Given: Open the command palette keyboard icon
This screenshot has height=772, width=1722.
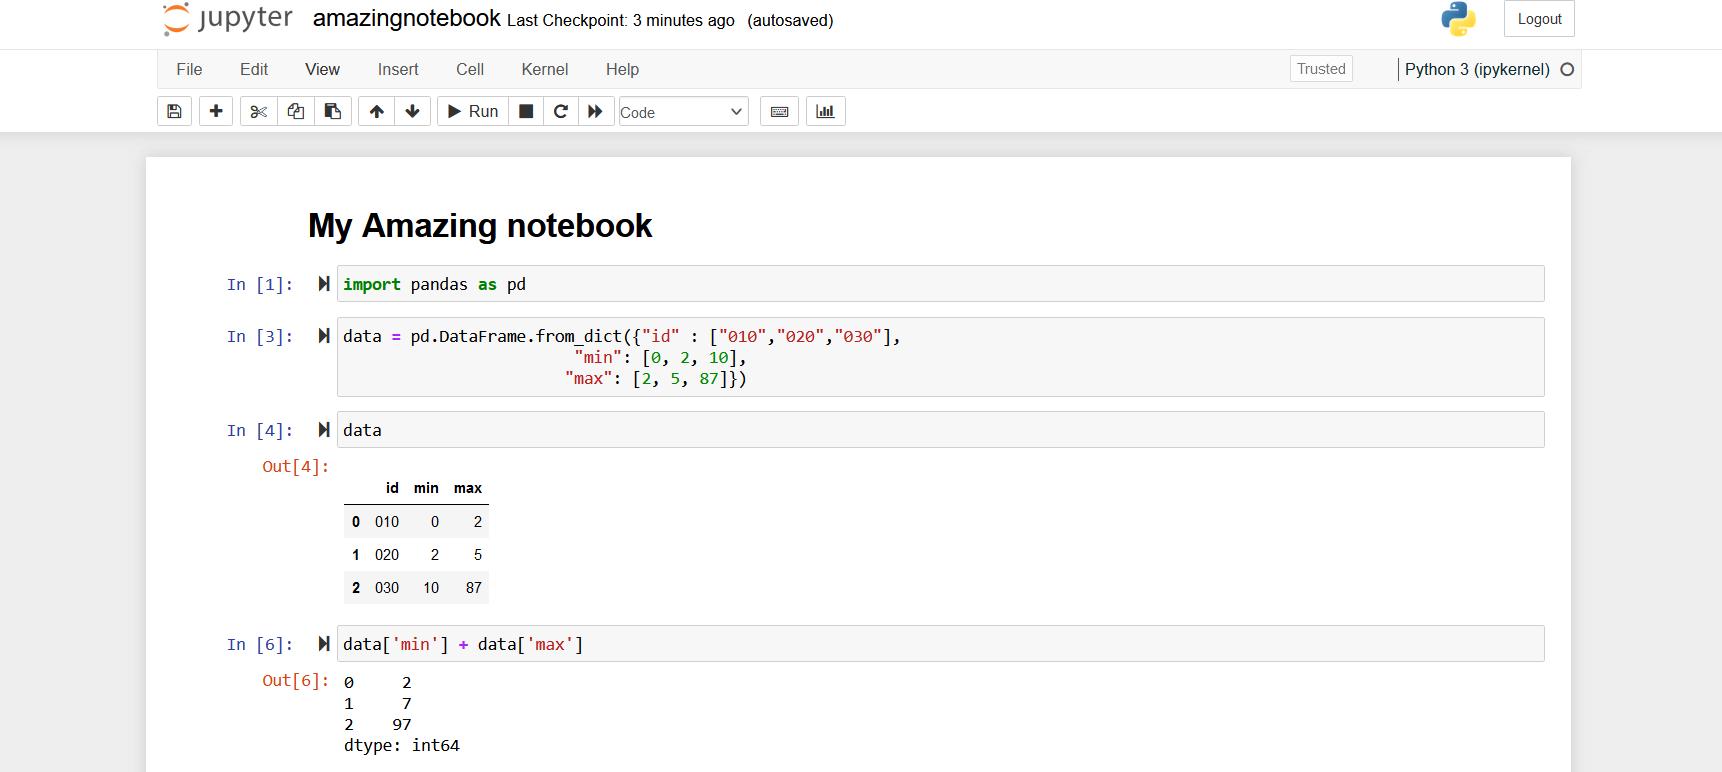Looking at the screenshot, I should (x=780, y=111).
